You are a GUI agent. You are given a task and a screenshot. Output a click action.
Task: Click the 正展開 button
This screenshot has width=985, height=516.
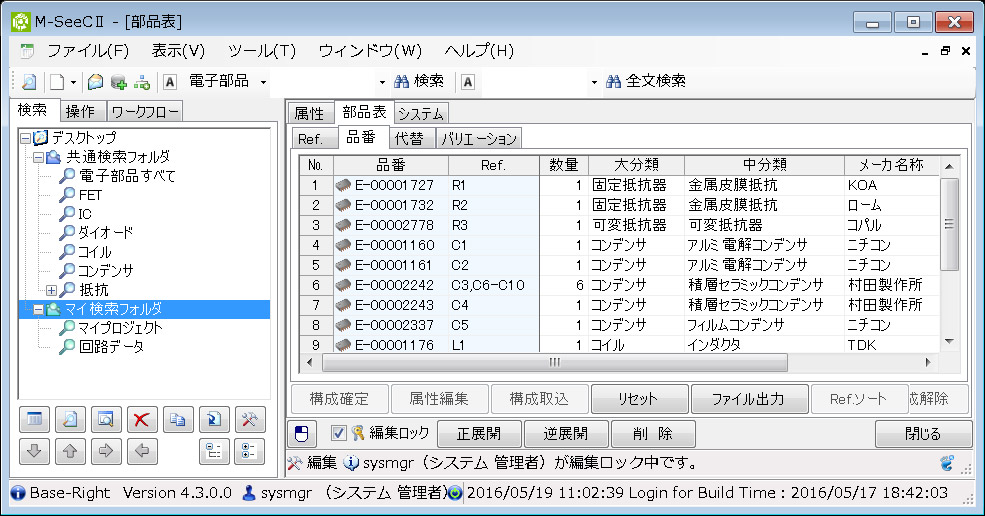tap(479, 434)
